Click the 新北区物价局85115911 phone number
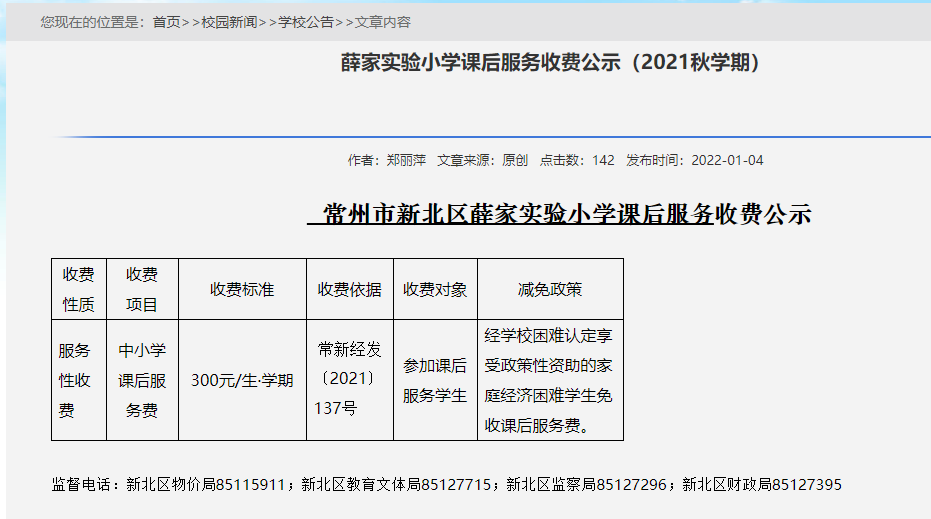Image resolution: width=931 pixels, height=519 pixels. pyautogui.click(x=205, y=485)
